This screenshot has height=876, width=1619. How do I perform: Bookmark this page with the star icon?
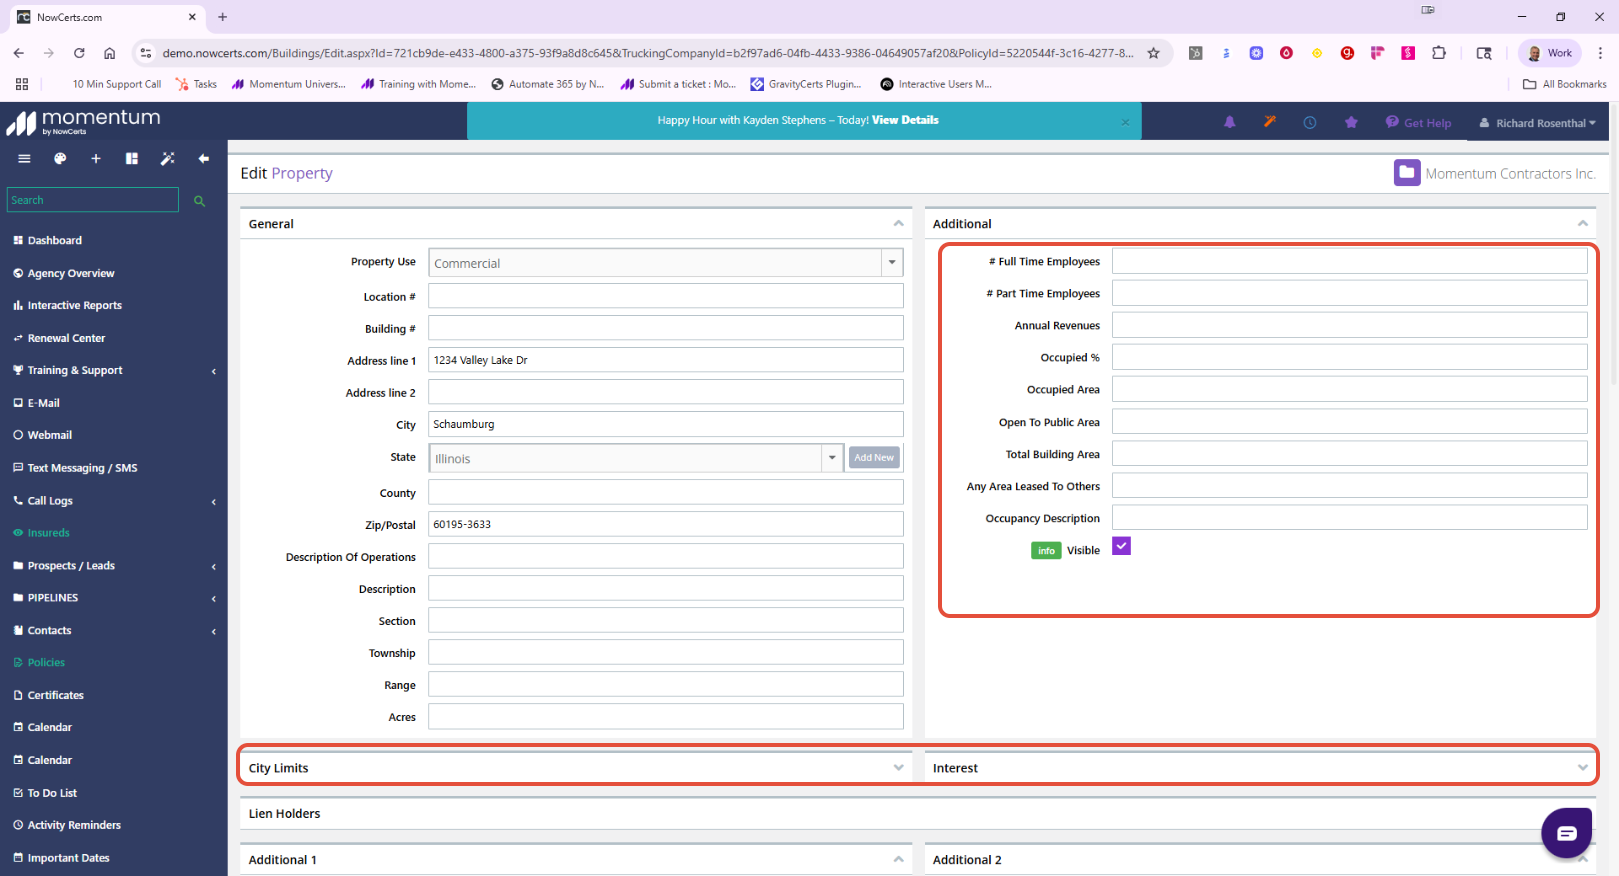[1153, 53]
